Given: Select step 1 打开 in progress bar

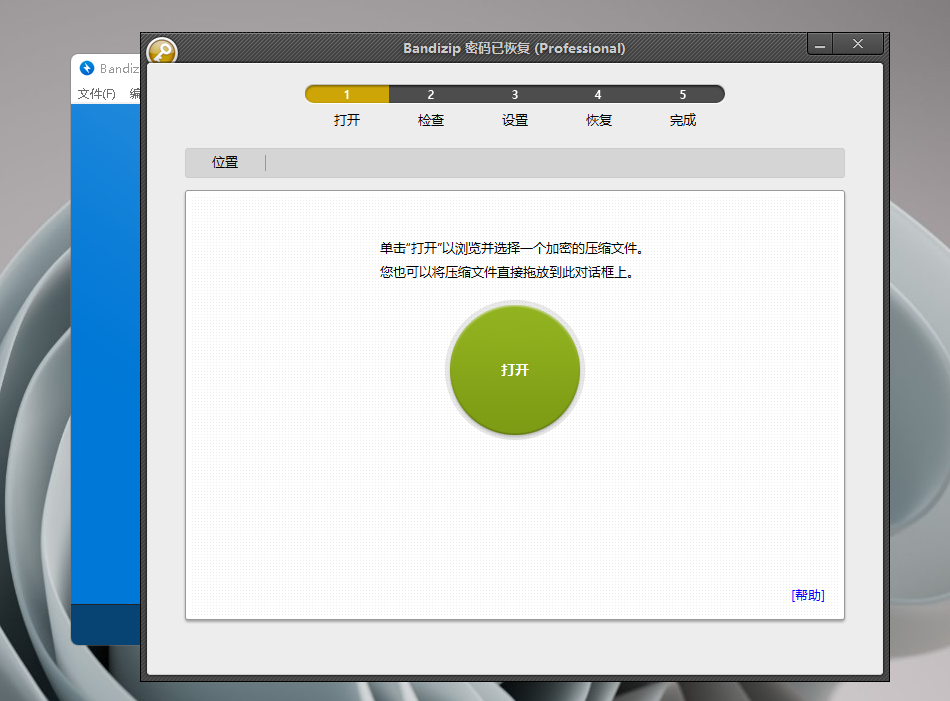Looking at the screenshot, I should 347,95.
